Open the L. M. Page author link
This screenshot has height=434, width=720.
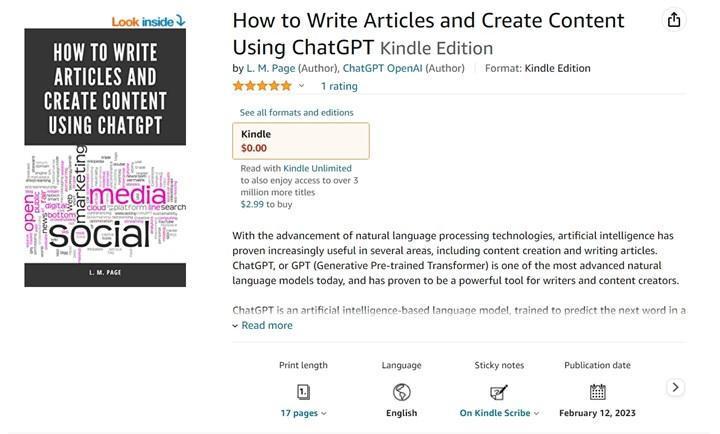271,68
